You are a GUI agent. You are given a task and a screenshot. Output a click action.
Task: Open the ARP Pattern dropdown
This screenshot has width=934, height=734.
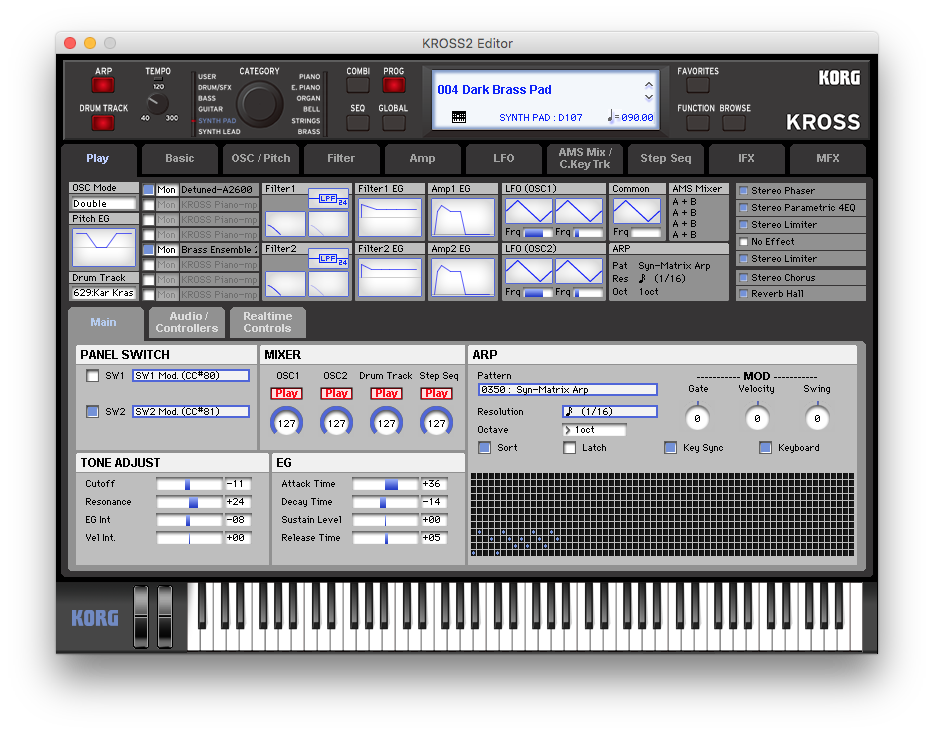(x=567, y=390)
